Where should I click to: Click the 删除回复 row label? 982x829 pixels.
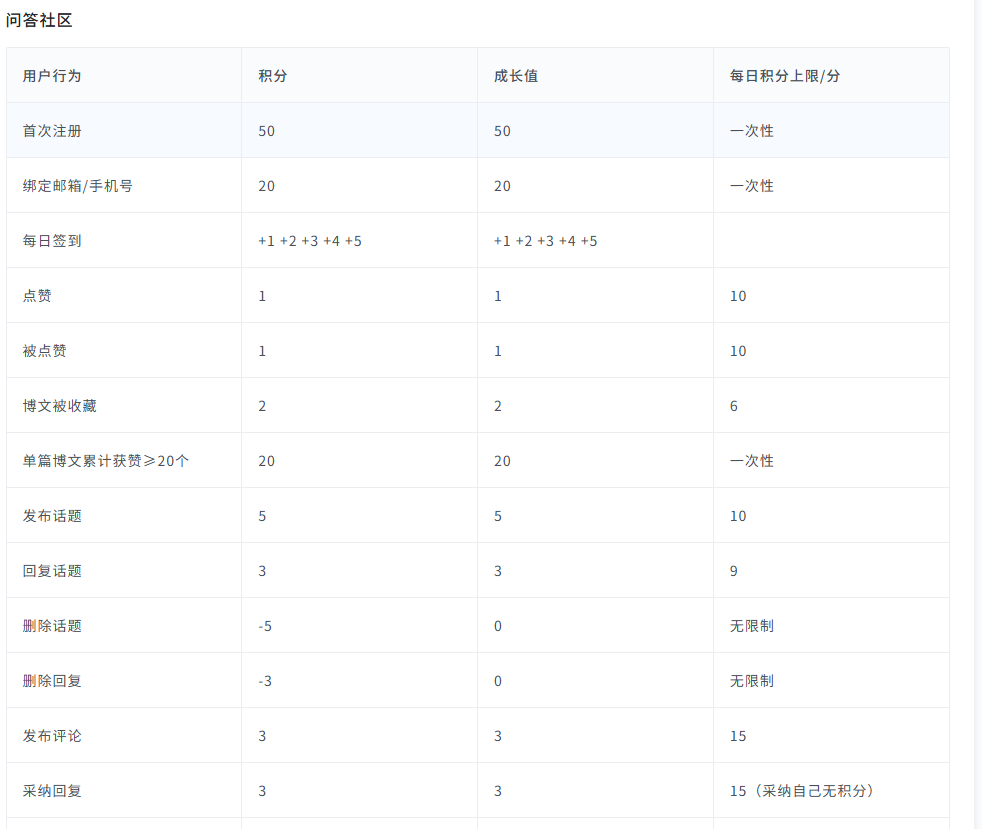tap(52, 681)
